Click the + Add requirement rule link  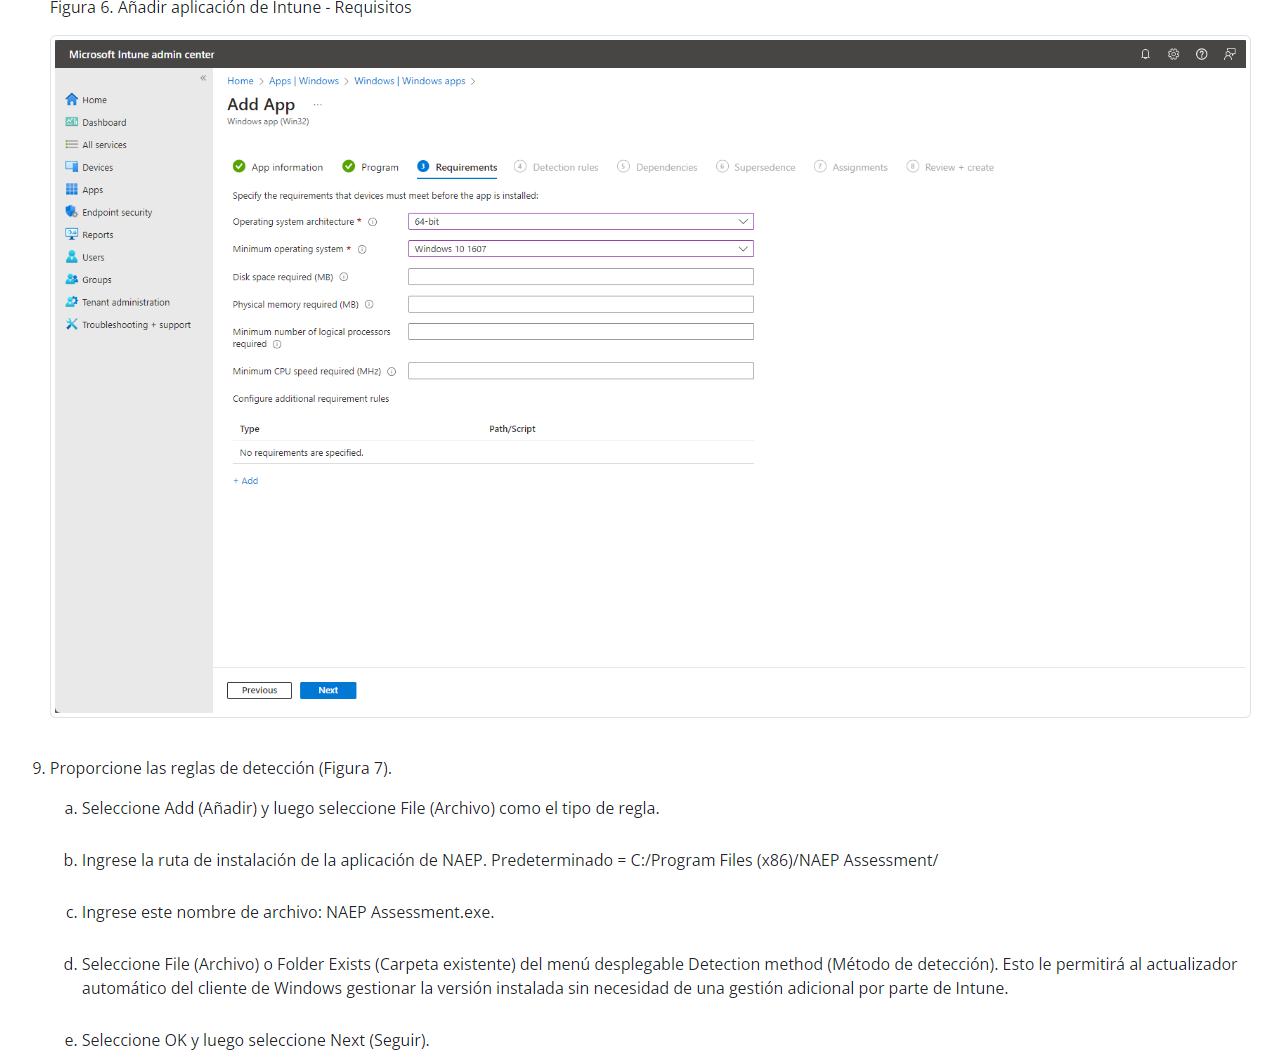coord(246,481)
